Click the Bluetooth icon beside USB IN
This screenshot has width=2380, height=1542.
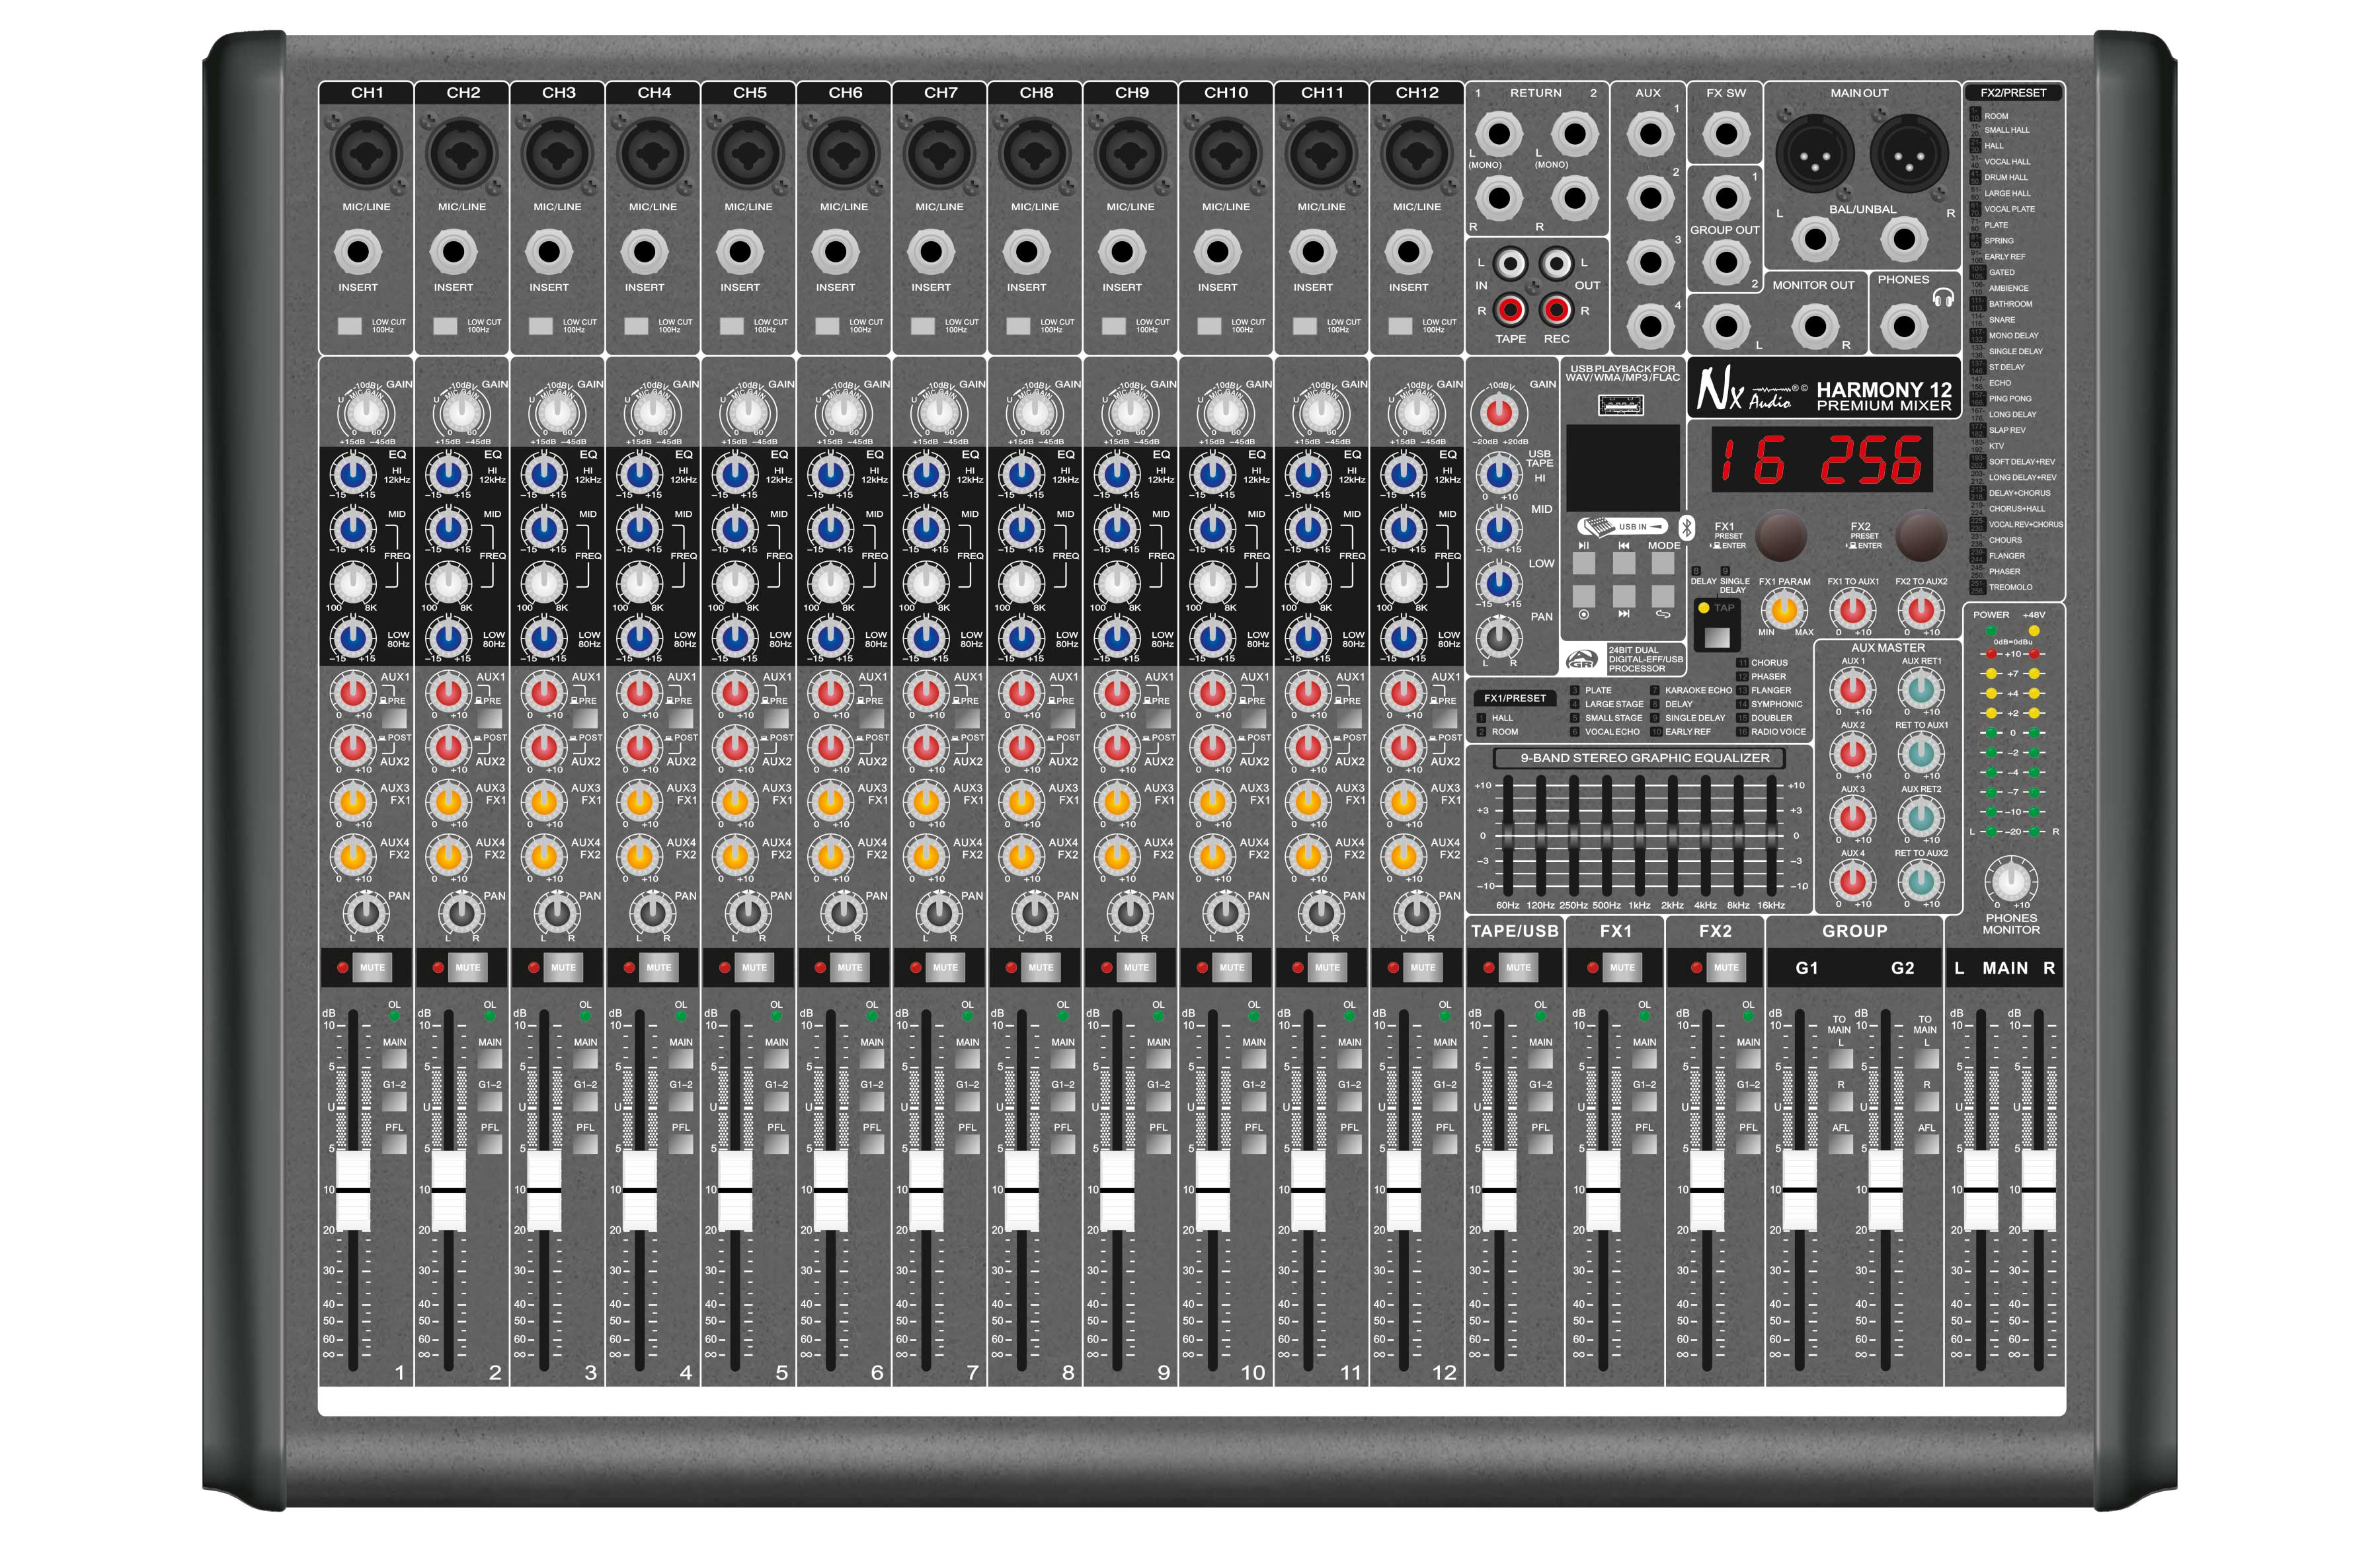click(1687, 527)
